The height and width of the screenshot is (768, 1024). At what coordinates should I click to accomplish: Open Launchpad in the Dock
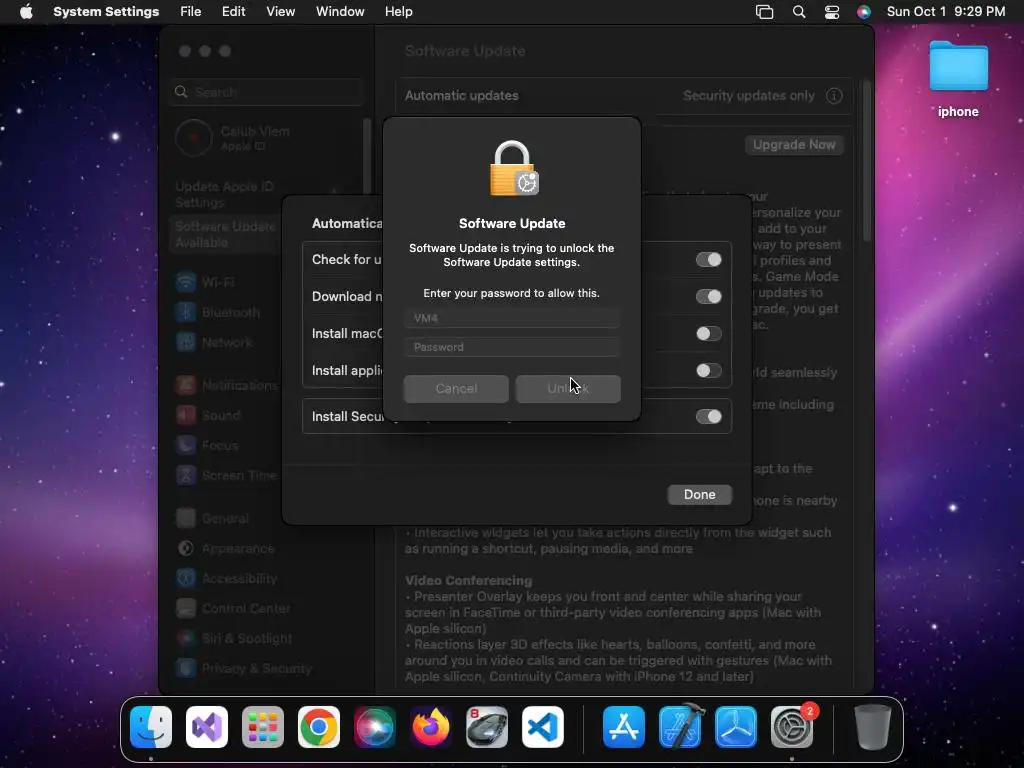point(263,727)
